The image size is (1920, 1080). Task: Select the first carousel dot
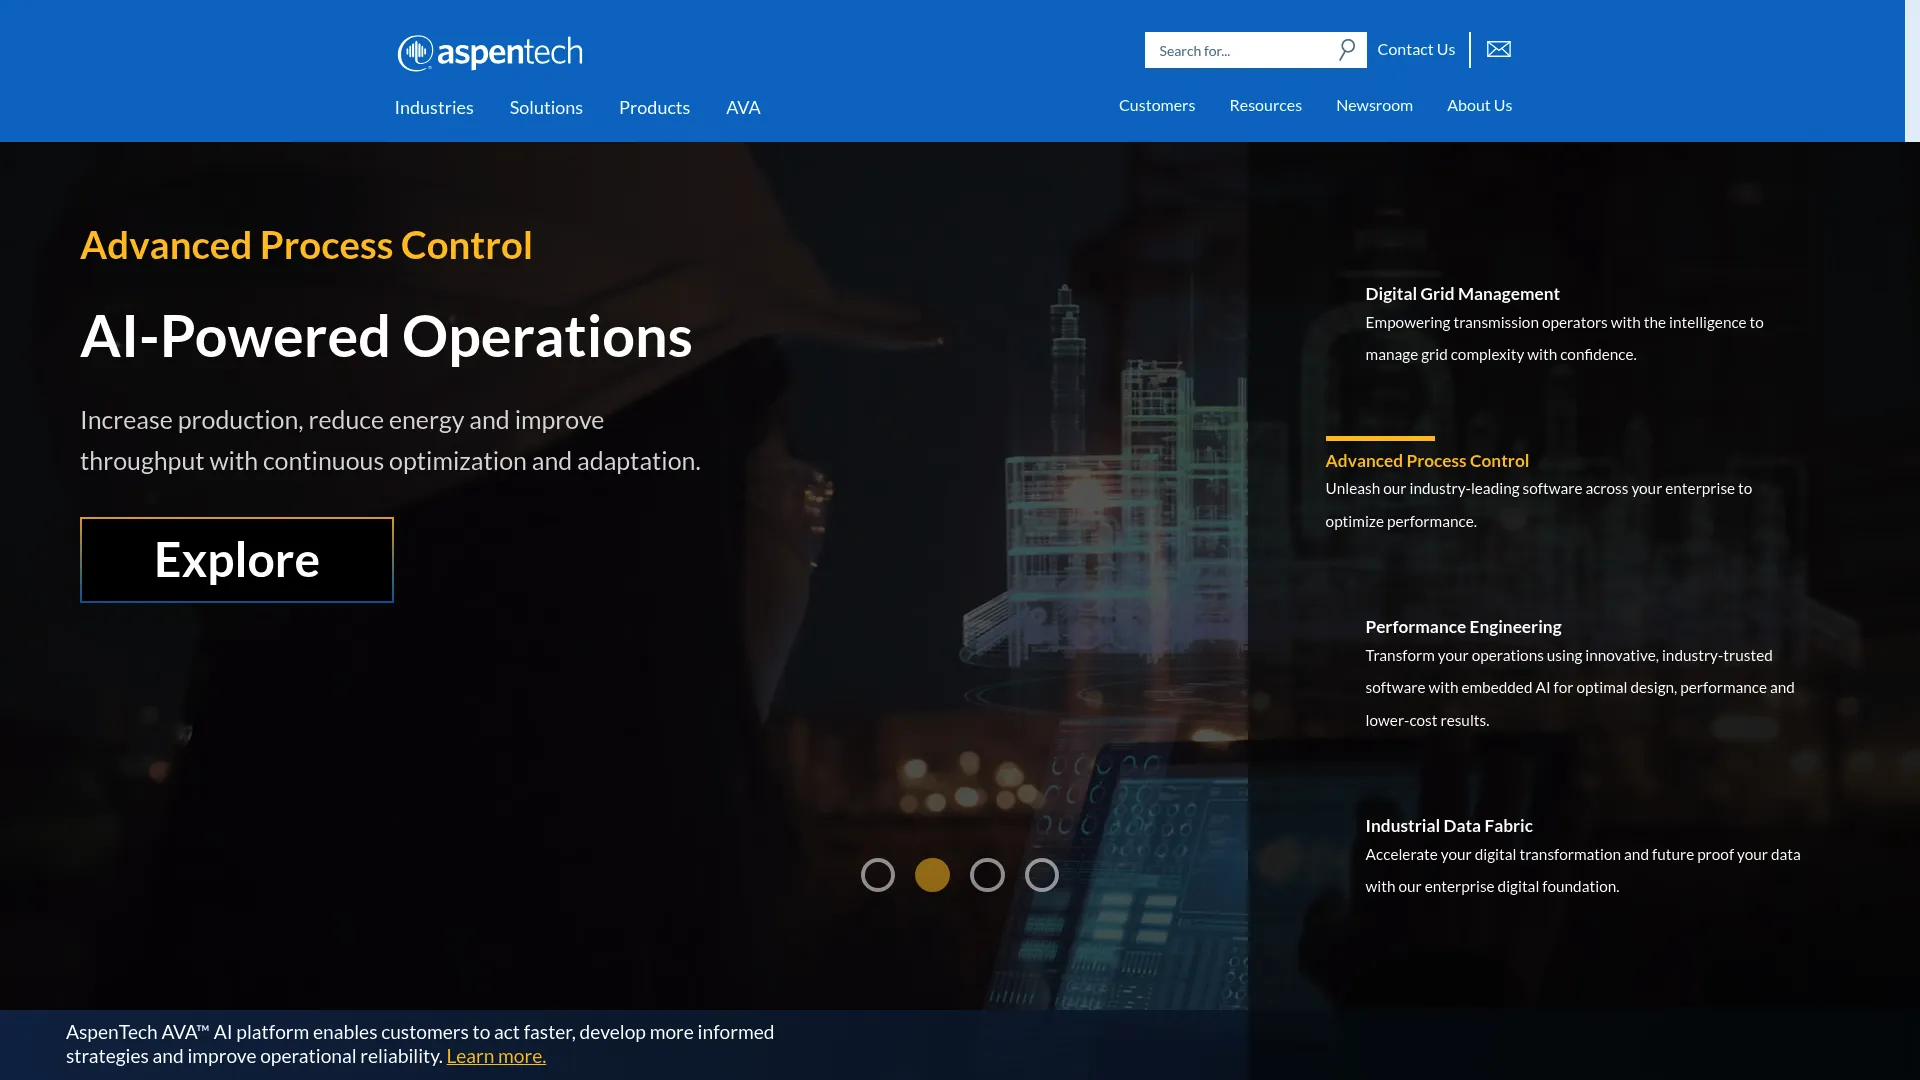(878, 875)
